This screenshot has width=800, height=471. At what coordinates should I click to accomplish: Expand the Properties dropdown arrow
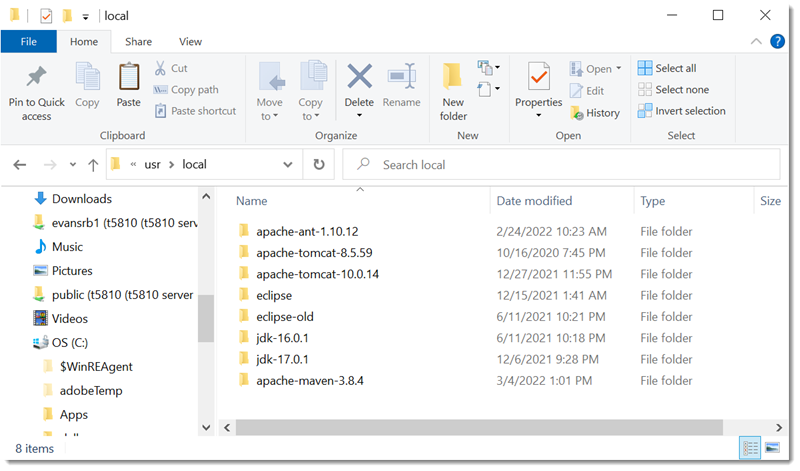pyautogui.click(x=539, y=115)
